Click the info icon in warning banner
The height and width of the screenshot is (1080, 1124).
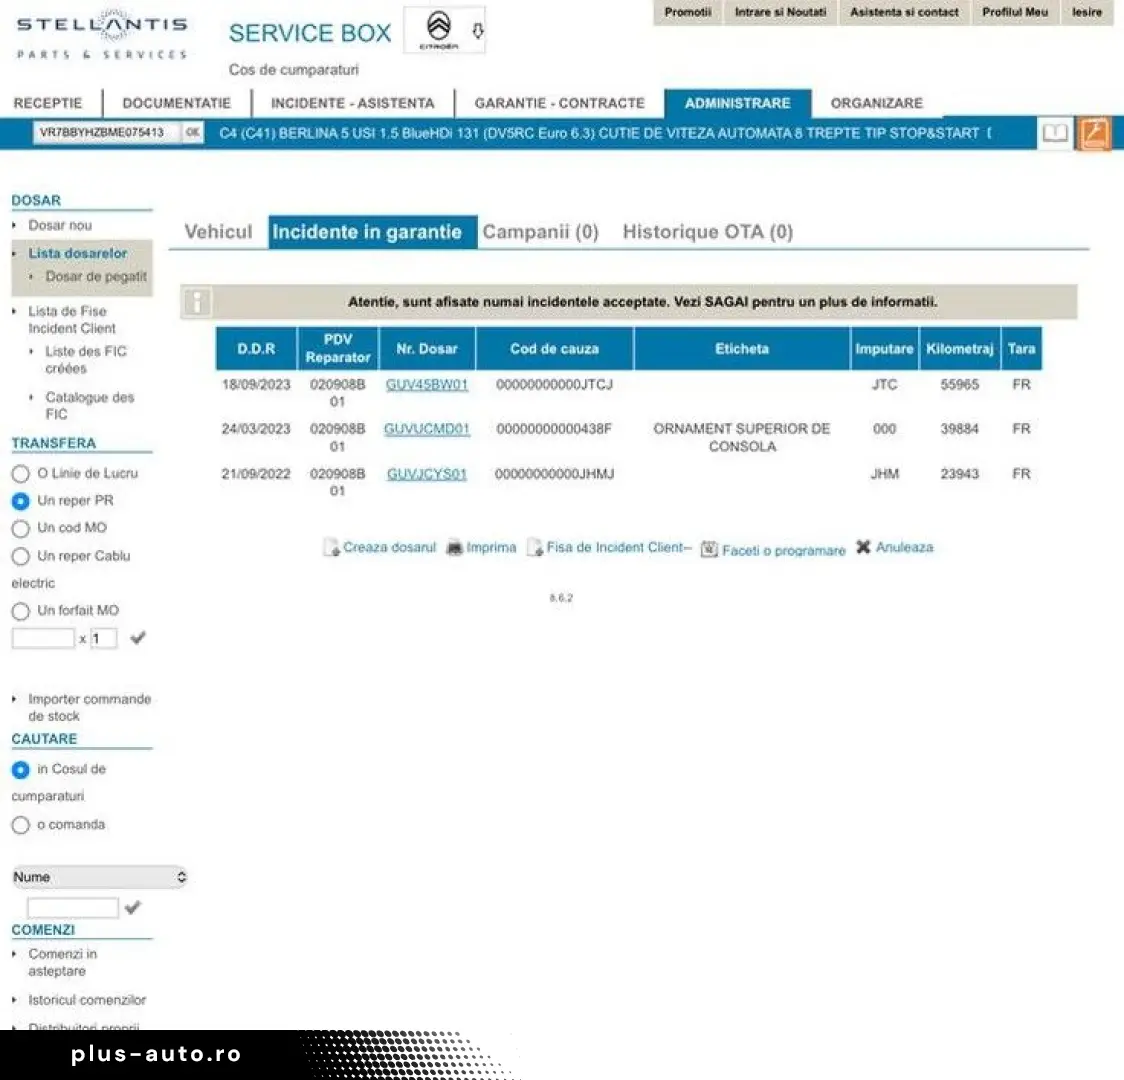[x=197, y=302]
